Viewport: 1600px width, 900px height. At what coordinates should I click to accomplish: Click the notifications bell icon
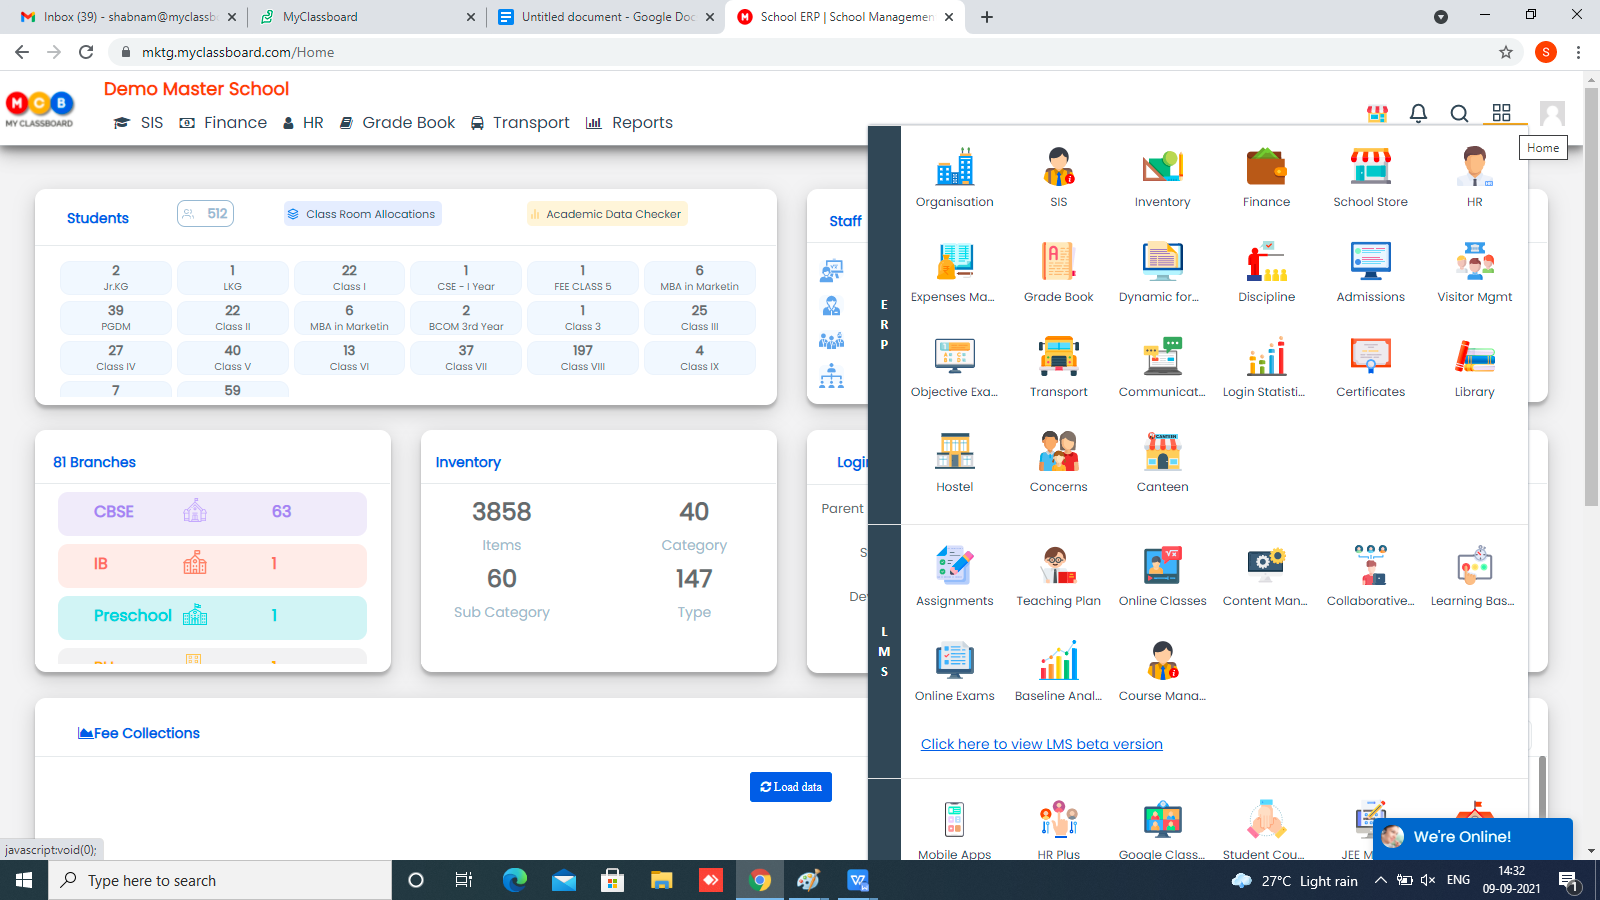click(x=1418, y=113)
